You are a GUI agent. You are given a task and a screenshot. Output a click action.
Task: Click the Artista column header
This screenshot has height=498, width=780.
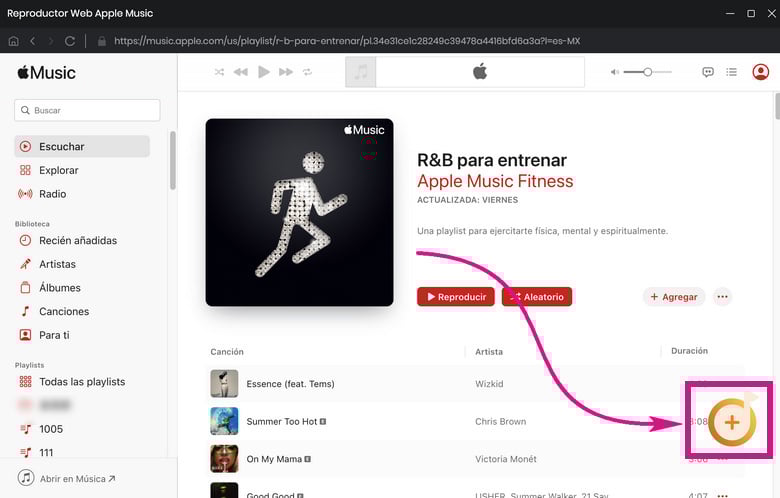click(x=489, y=352)
